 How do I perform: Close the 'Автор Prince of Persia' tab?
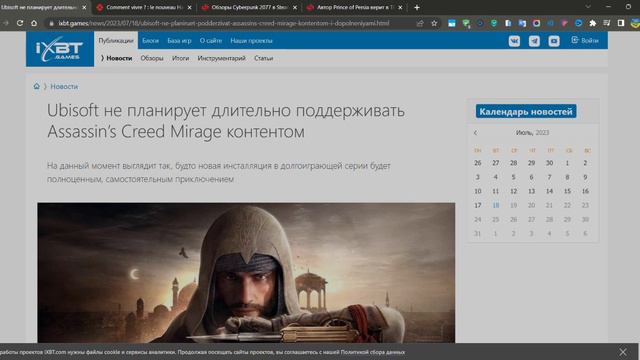tap(400, 7)
